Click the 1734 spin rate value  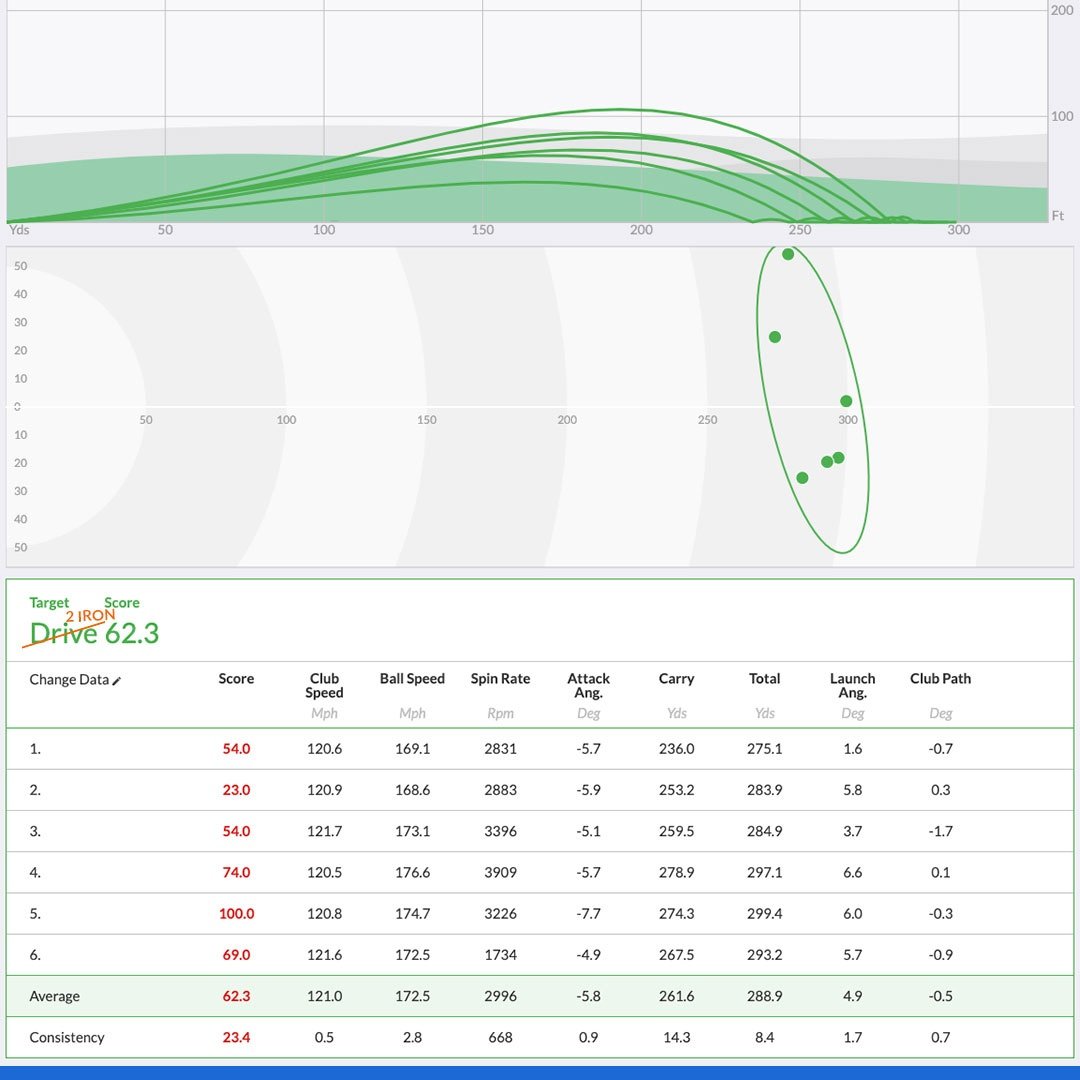pos(501,955)
